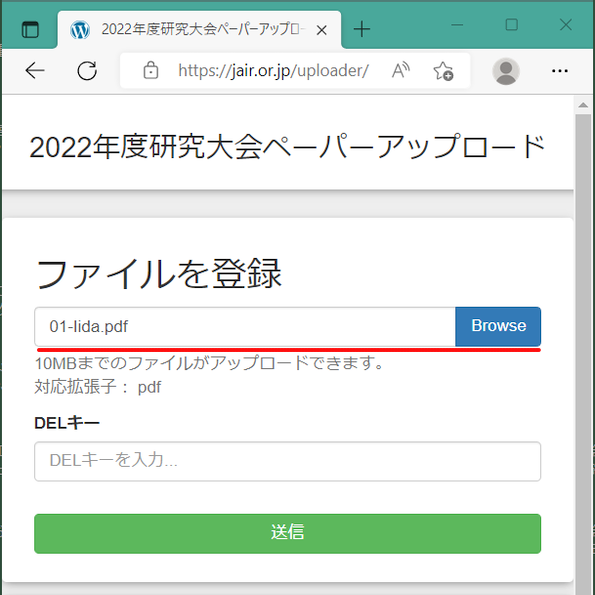Activate Read Aloud icon in address bar
This screenshot has width=595, height=595.
click(x=401, y=71)
